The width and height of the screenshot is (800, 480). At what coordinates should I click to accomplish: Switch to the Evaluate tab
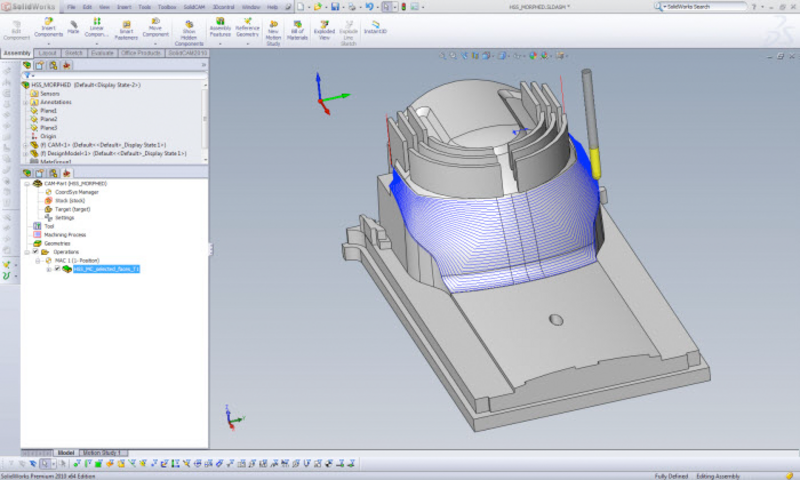[x=102, y=53]
